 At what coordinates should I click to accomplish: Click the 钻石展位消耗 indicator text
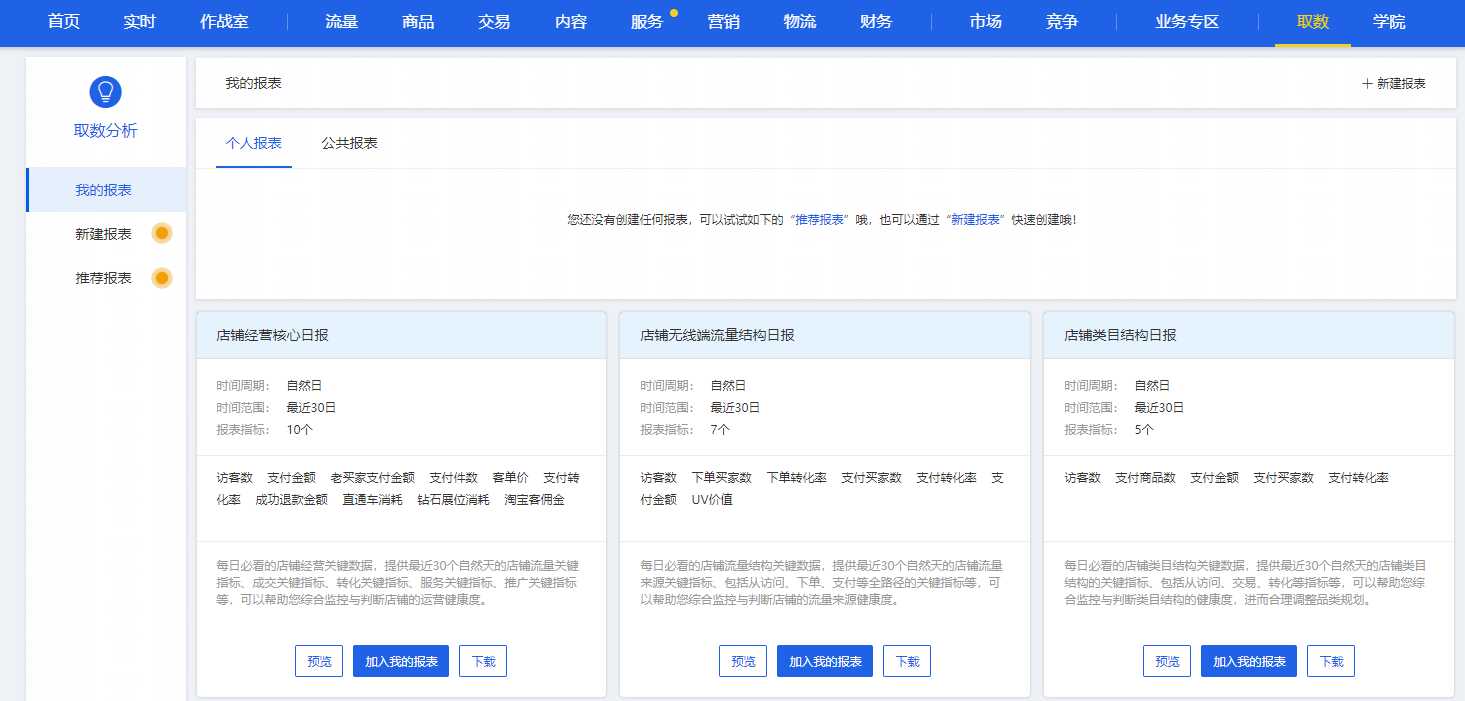coord(453,500)
